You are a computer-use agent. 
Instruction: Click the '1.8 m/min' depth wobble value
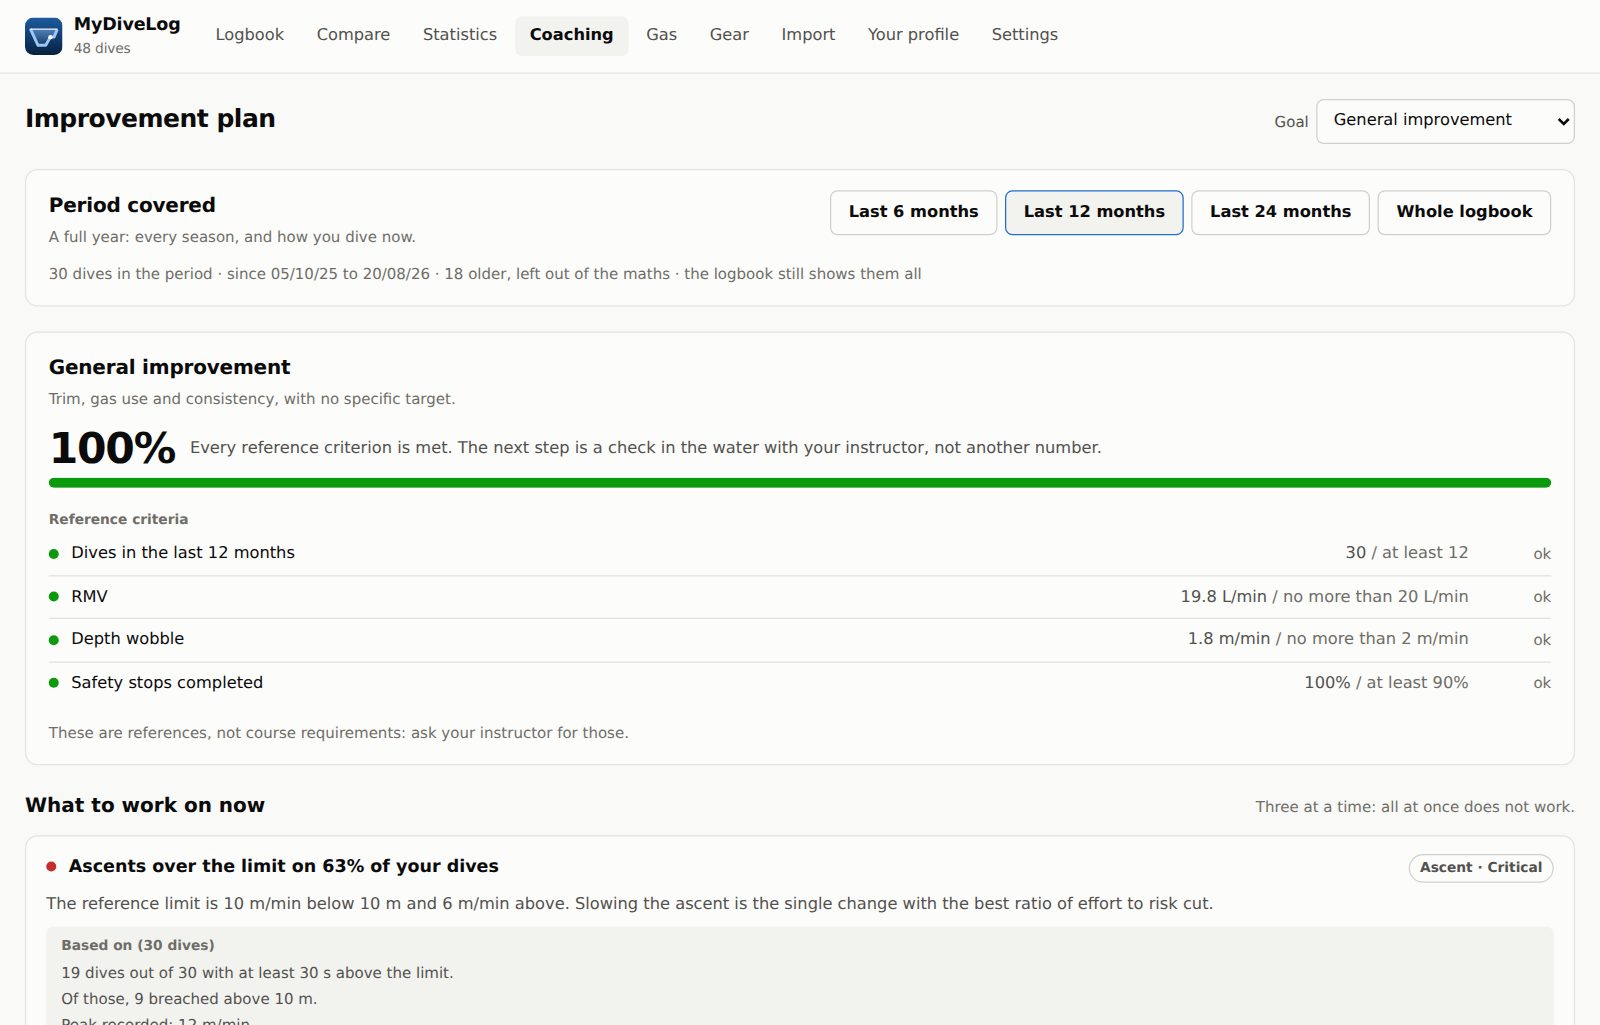click(x=1229, y=639)
